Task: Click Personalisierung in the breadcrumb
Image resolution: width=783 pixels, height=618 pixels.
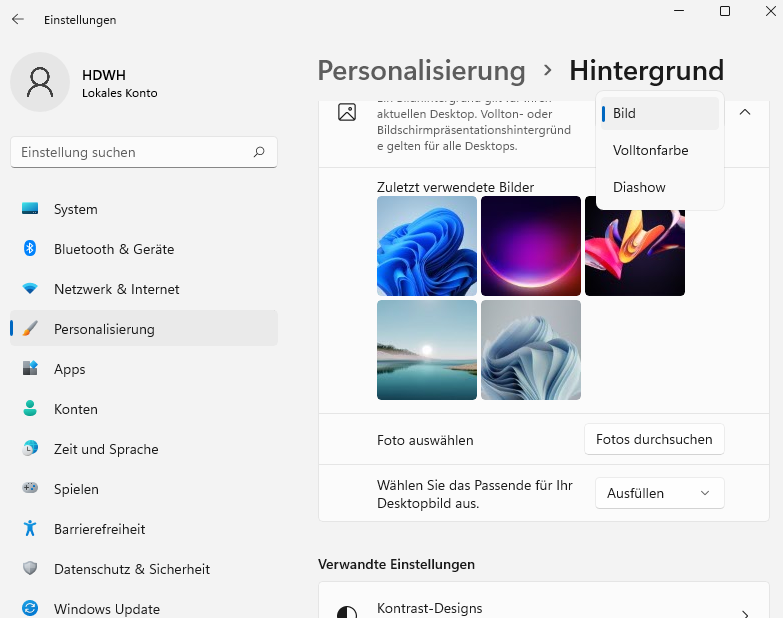Action: 421,70
